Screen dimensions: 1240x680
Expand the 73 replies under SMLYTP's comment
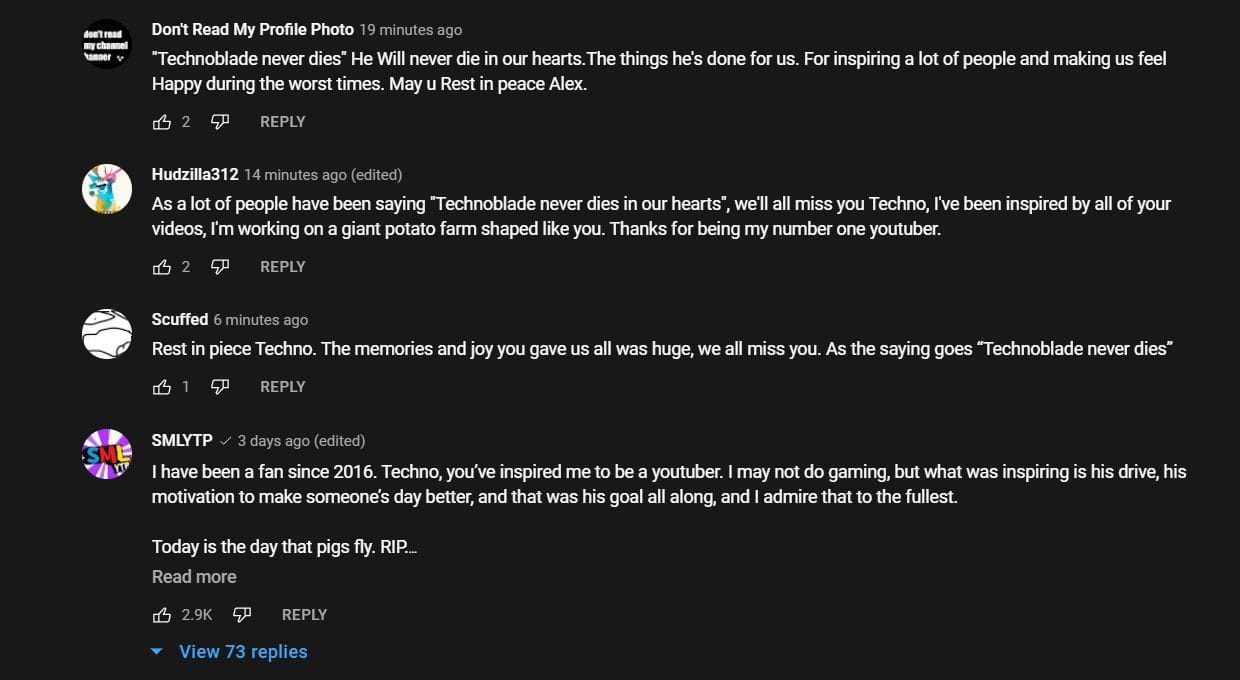pyautogui.click(x=243, y=651)
